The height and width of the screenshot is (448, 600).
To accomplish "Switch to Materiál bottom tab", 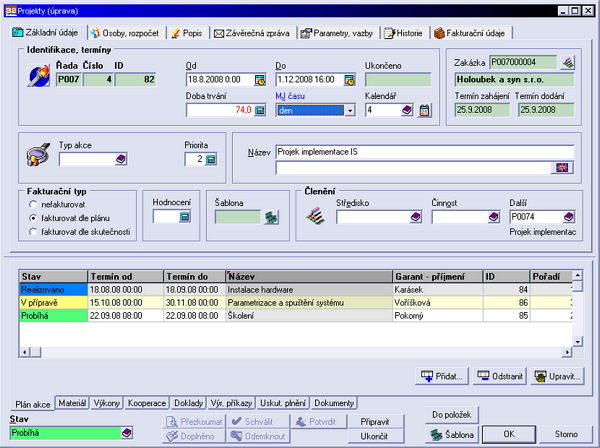I will coord(72,403).
